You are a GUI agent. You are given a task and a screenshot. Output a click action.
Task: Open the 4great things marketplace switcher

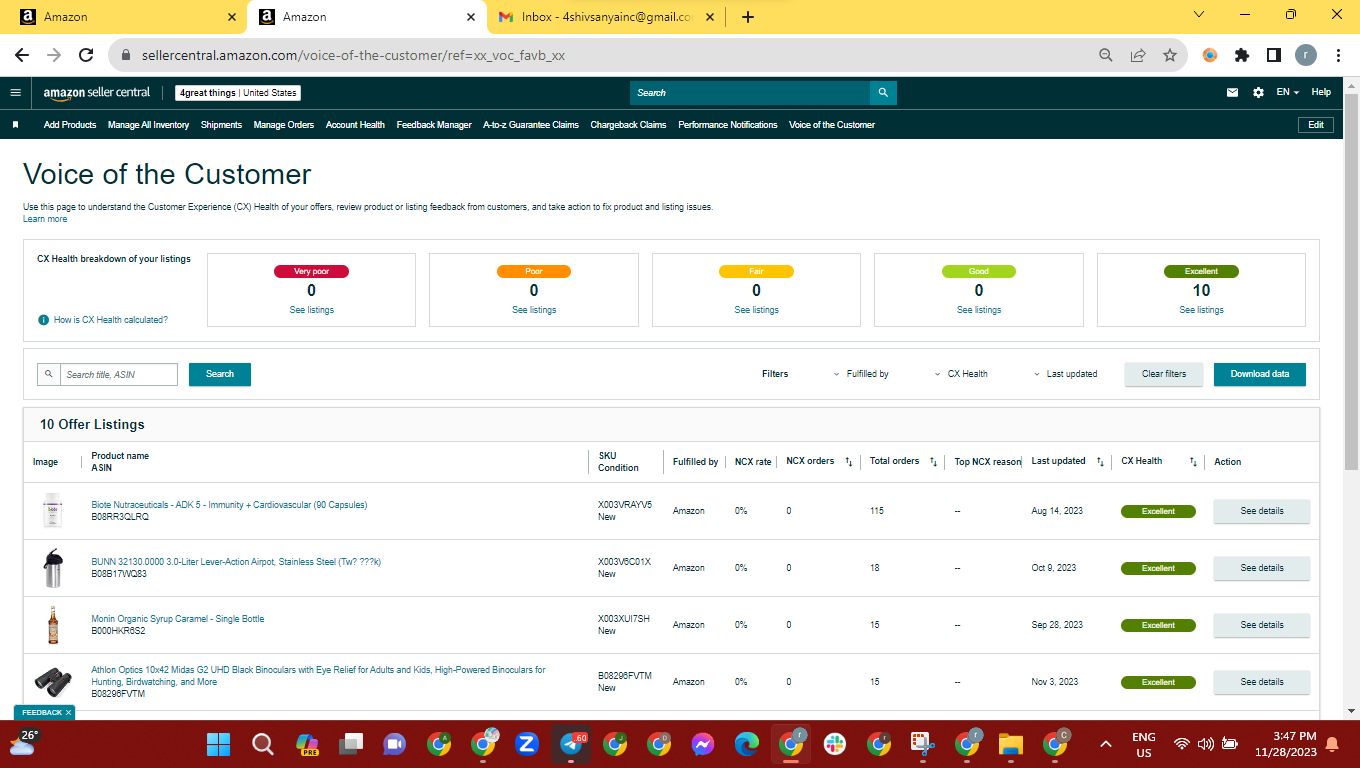coord(238,93)
